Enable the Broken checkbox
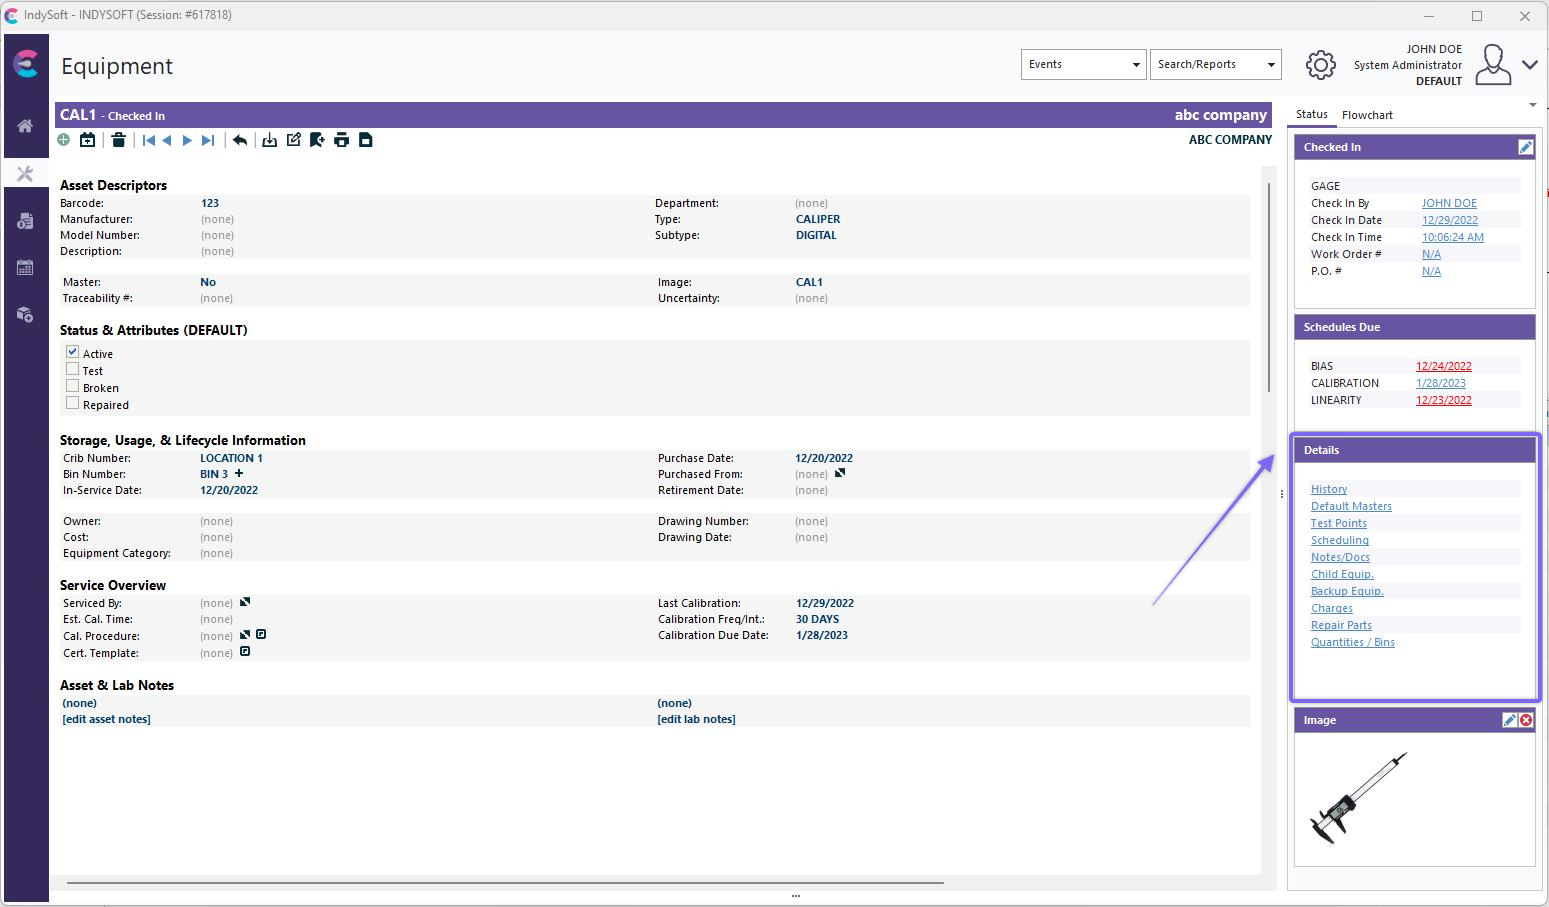The height and width of the screenshot is (907, 1549). click(72, 386)
